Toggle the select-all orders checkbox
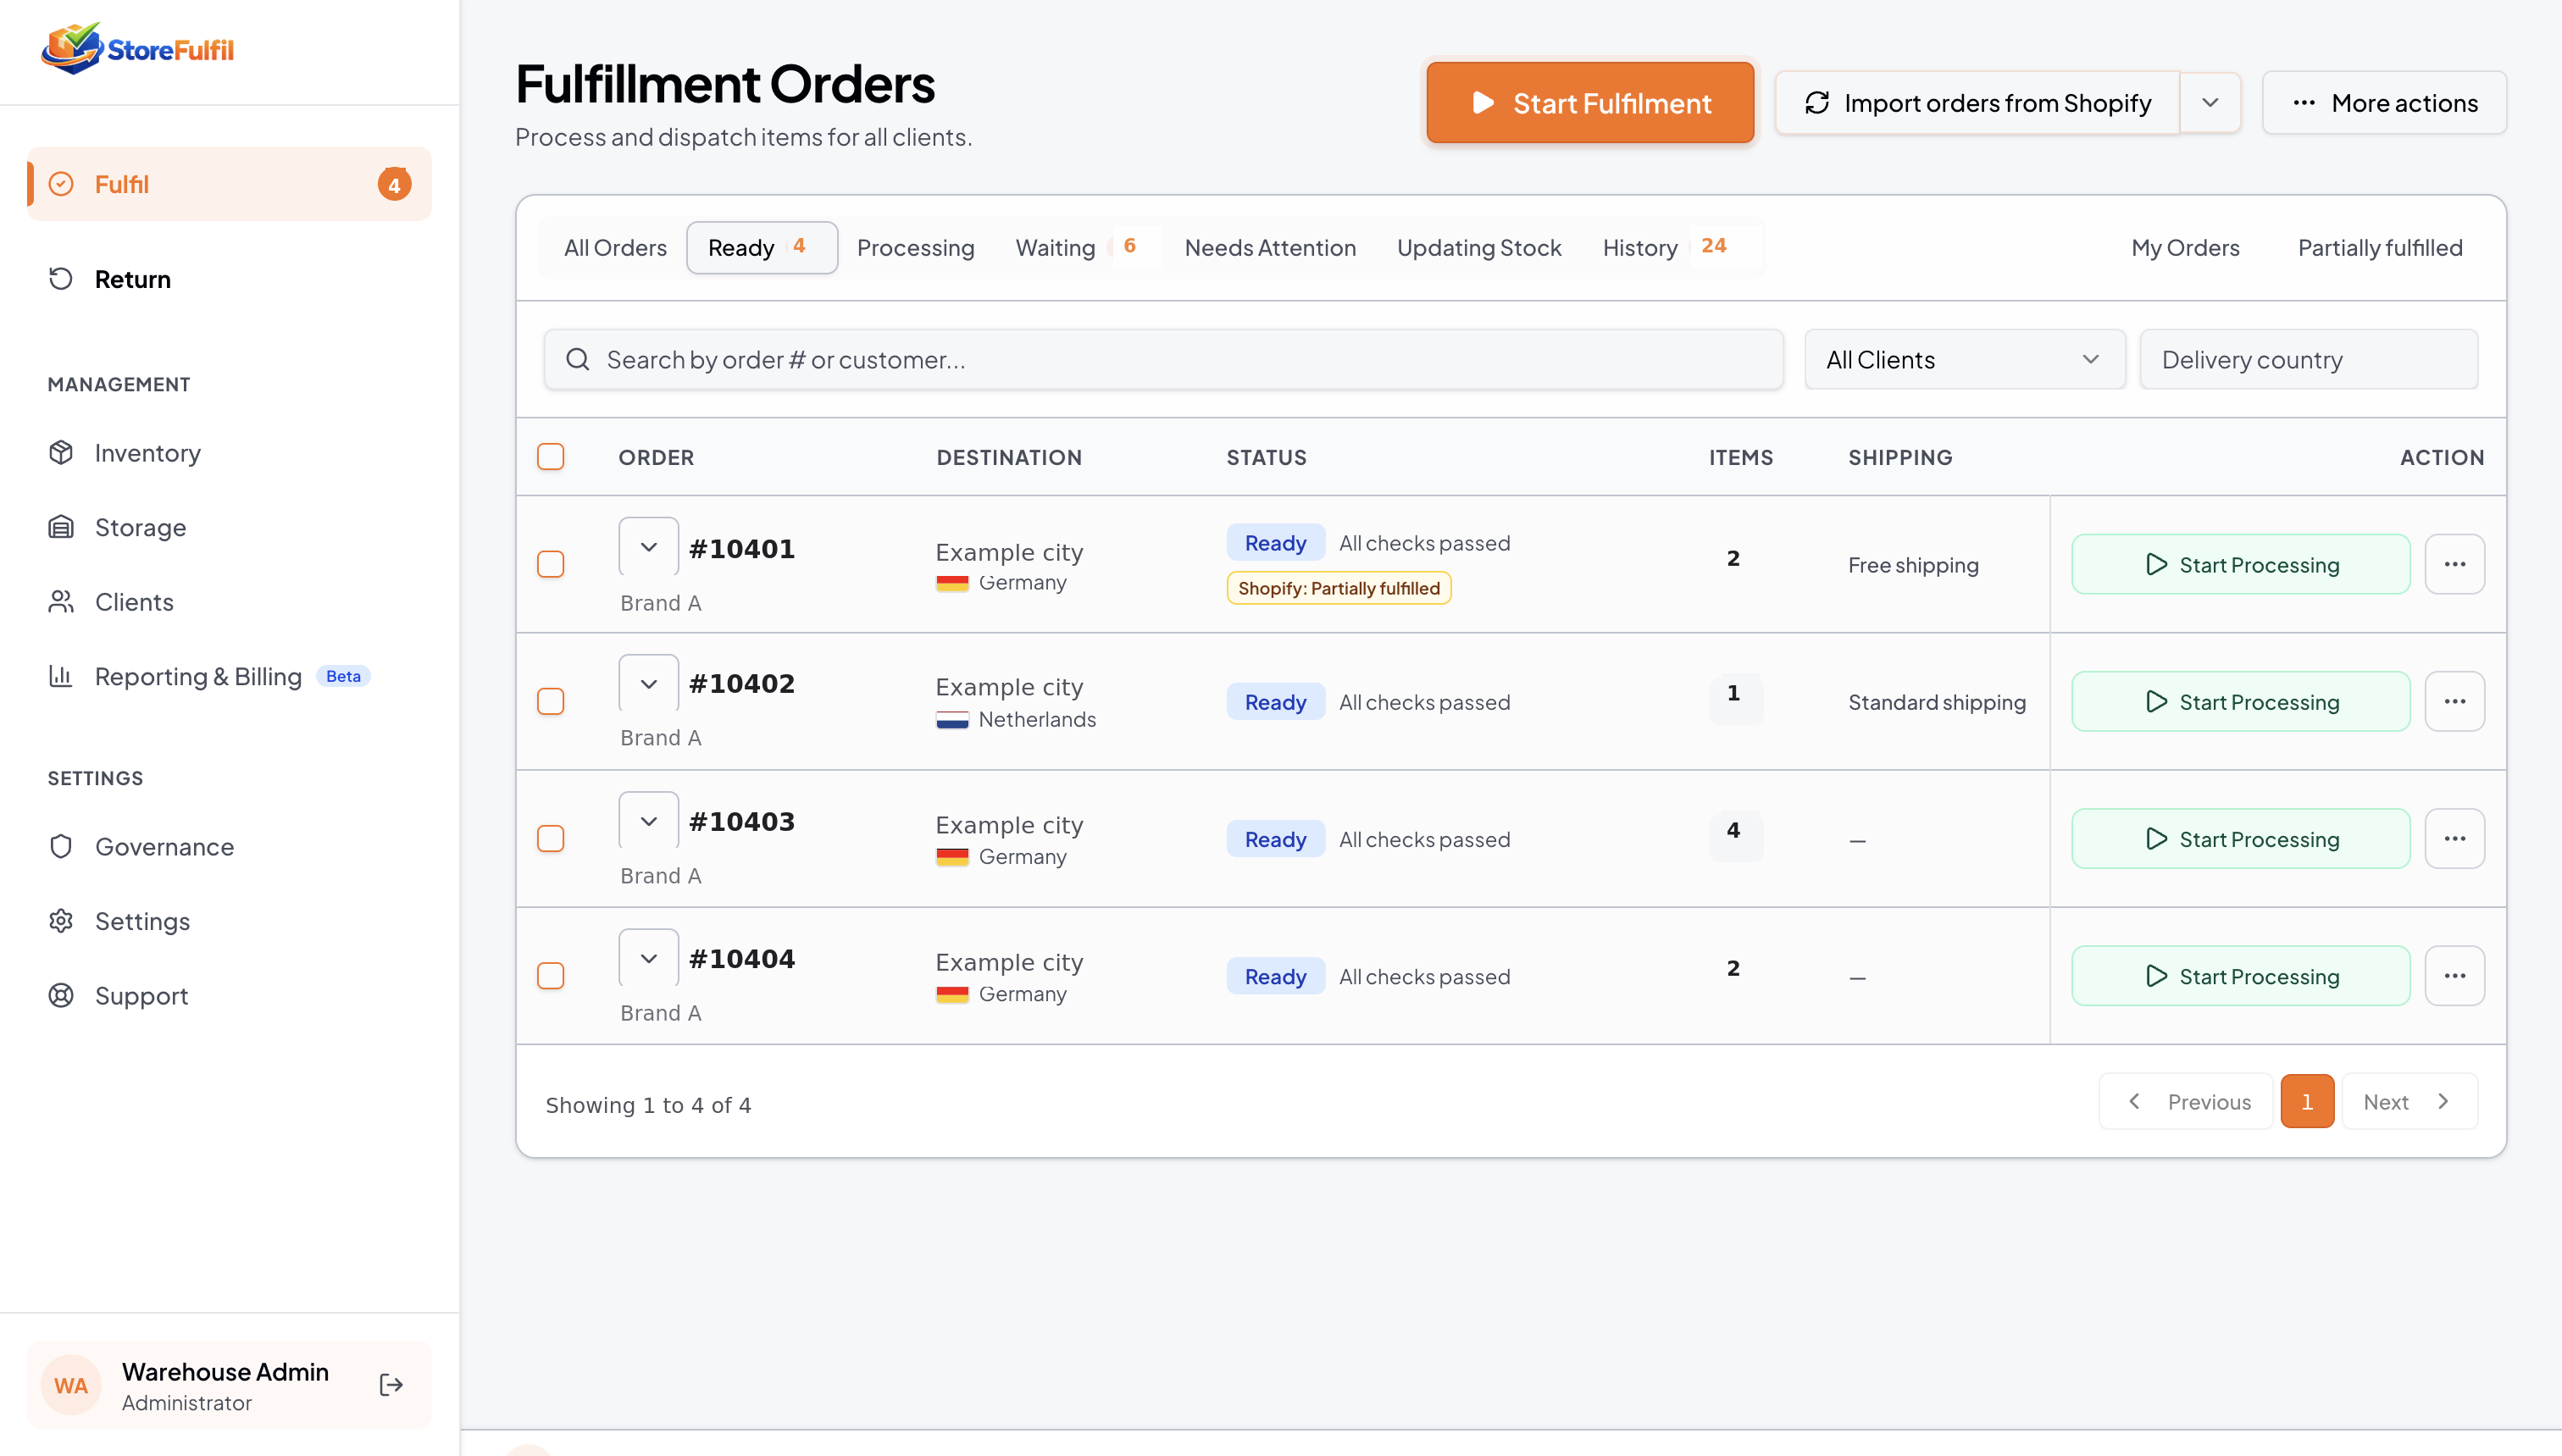This screenshot has width=2562, height=1456. pyautogui.click(x=551, y=457)
